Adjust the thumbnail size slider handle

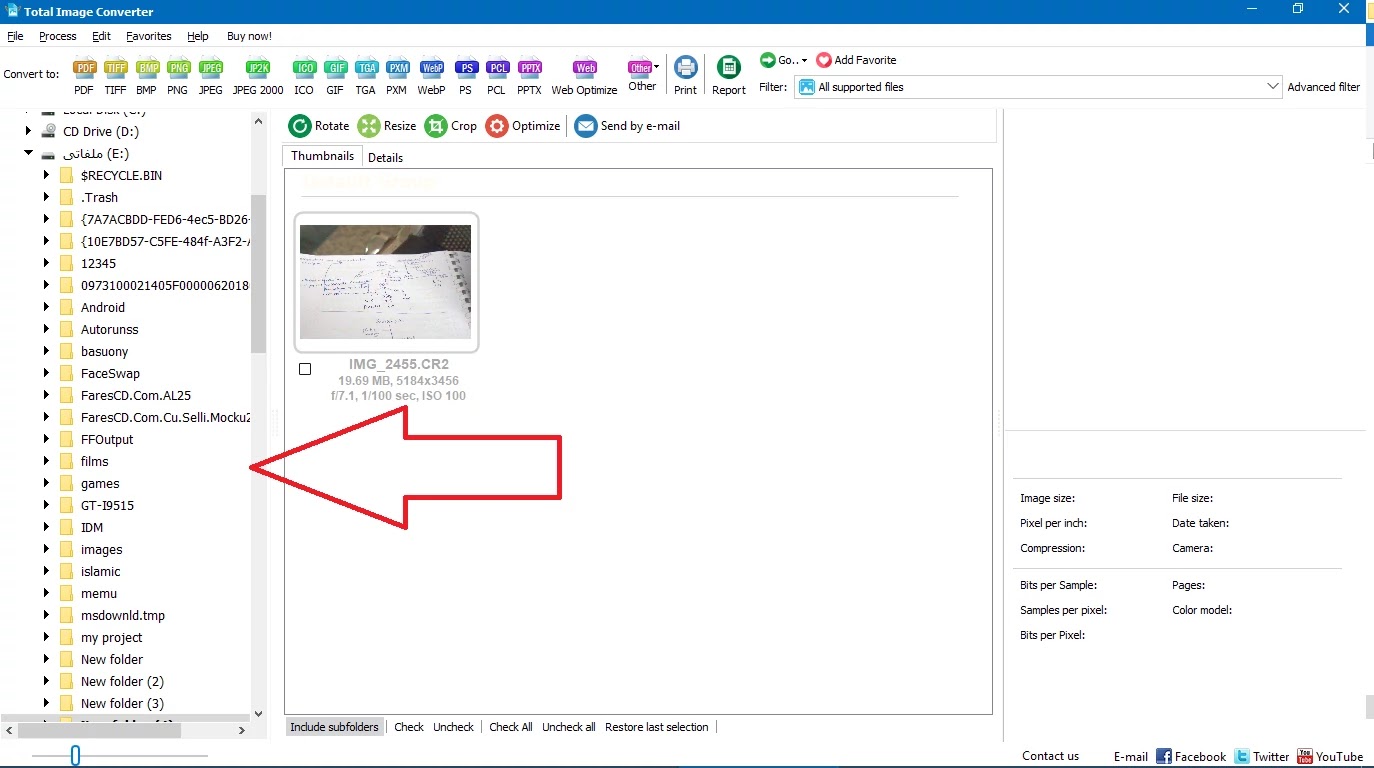[x=75, y=756]
